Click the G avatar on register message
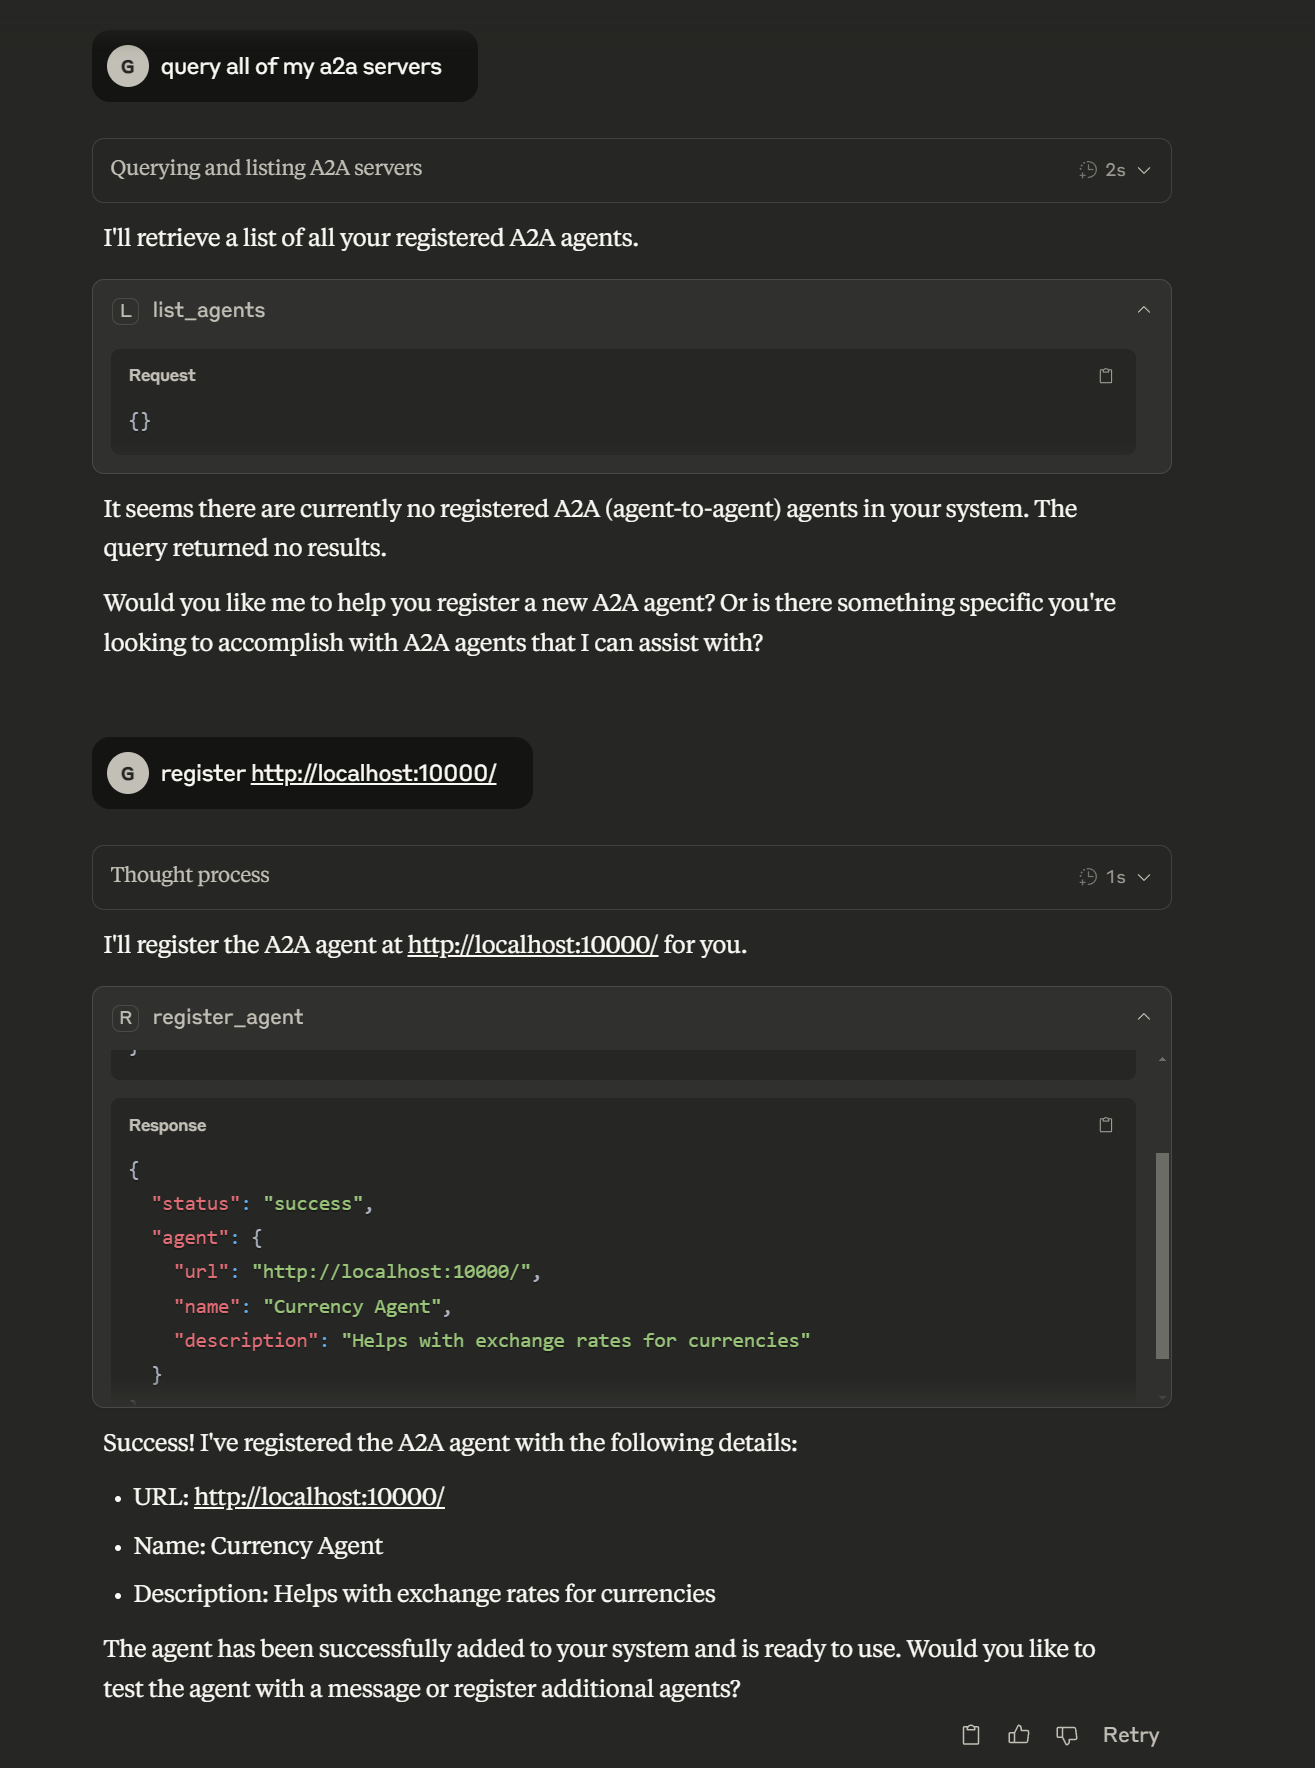Image resolution: width=1315 pixels, height=1768 pixels. (x=128, y=774)
